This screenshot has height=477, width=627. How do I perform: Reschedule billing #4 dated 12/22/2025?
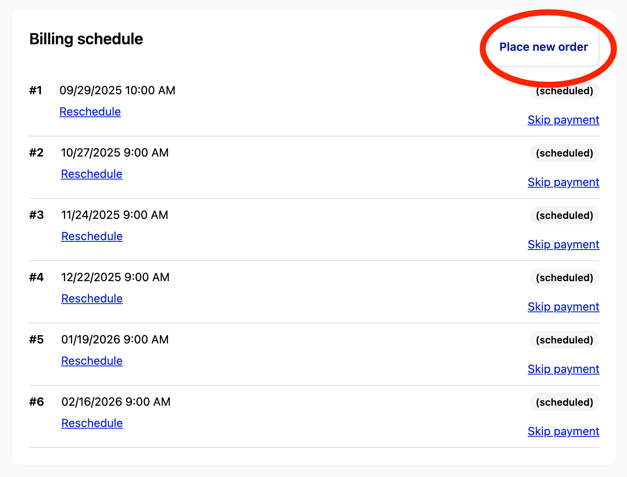pos(91,298)
